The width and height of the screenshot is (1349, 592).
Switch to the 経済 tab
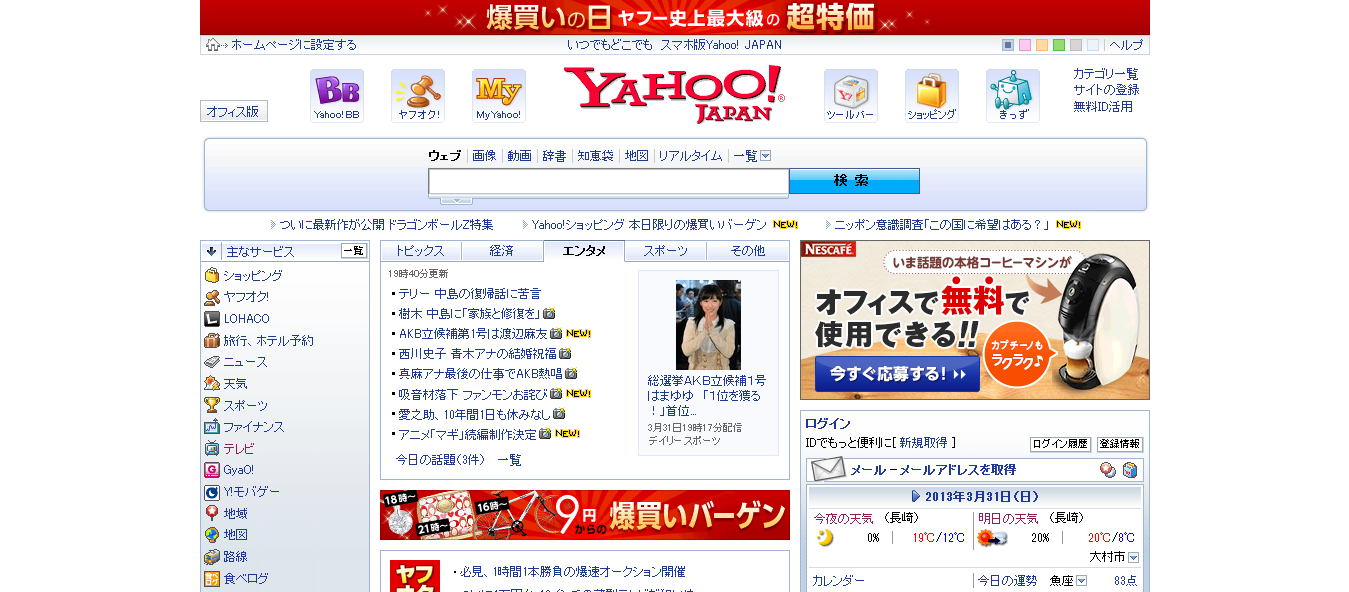[502, 251]
